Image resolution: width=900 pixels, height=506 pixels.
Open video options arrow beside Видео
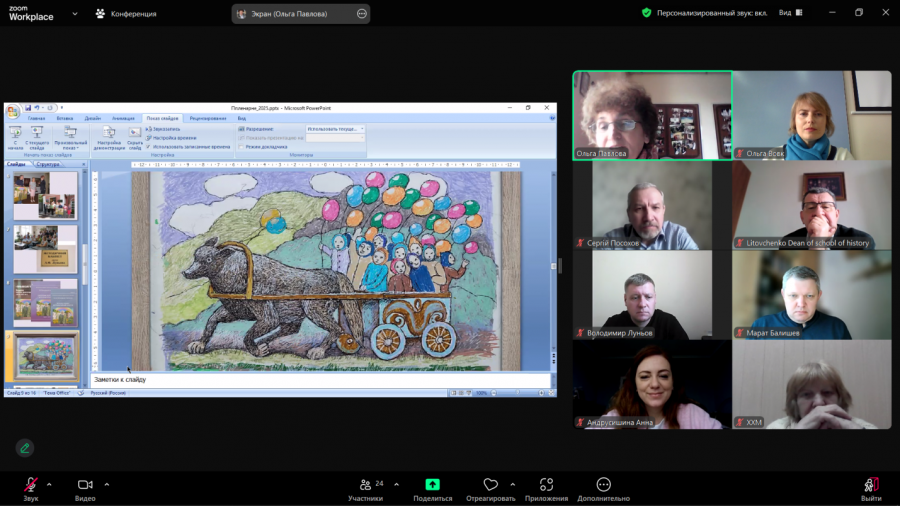point(107,485)
